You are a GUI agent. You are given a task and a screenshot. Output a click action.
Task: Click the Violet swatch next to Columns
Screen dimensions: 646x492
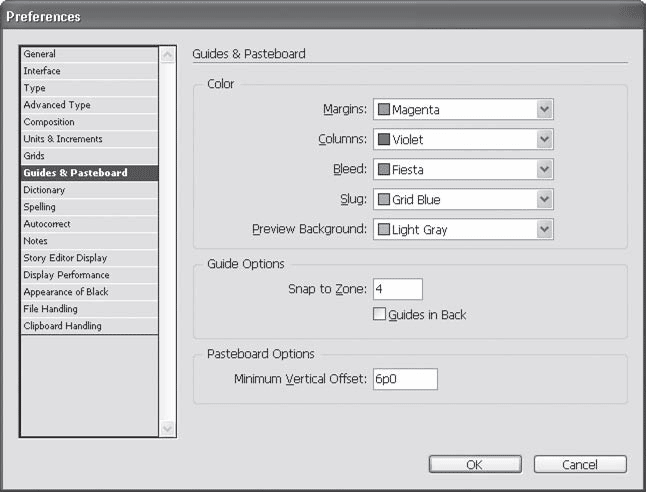point(383,140)
